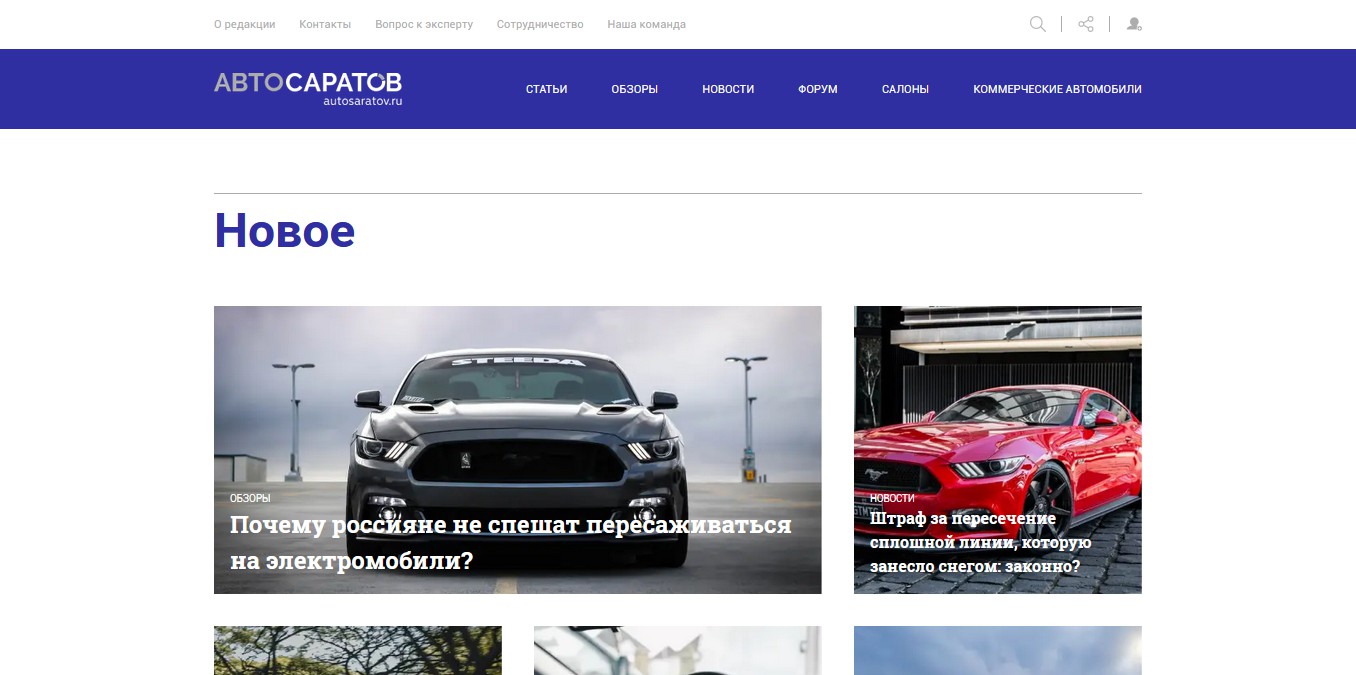Select the Форум menu item

pyautogui.click(x=818, y=89)
